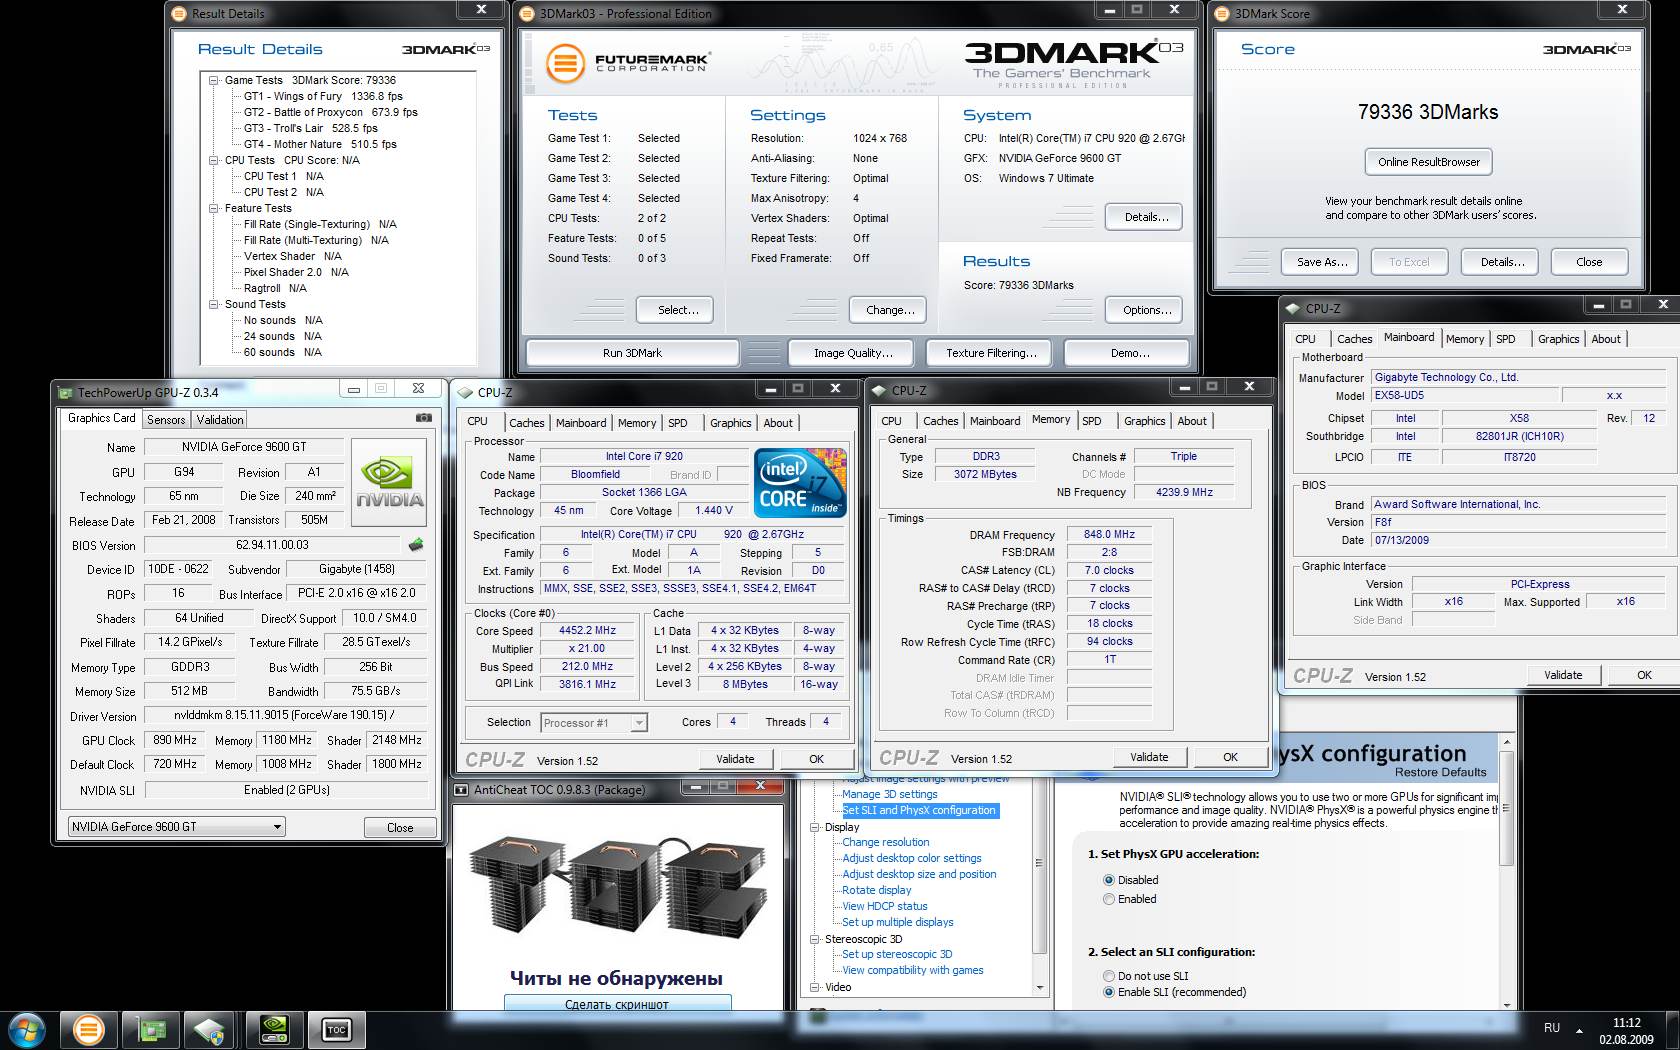Show hidden tray icons arrow
Screen dimensions: 1680x1050
pos(1580,1029)
